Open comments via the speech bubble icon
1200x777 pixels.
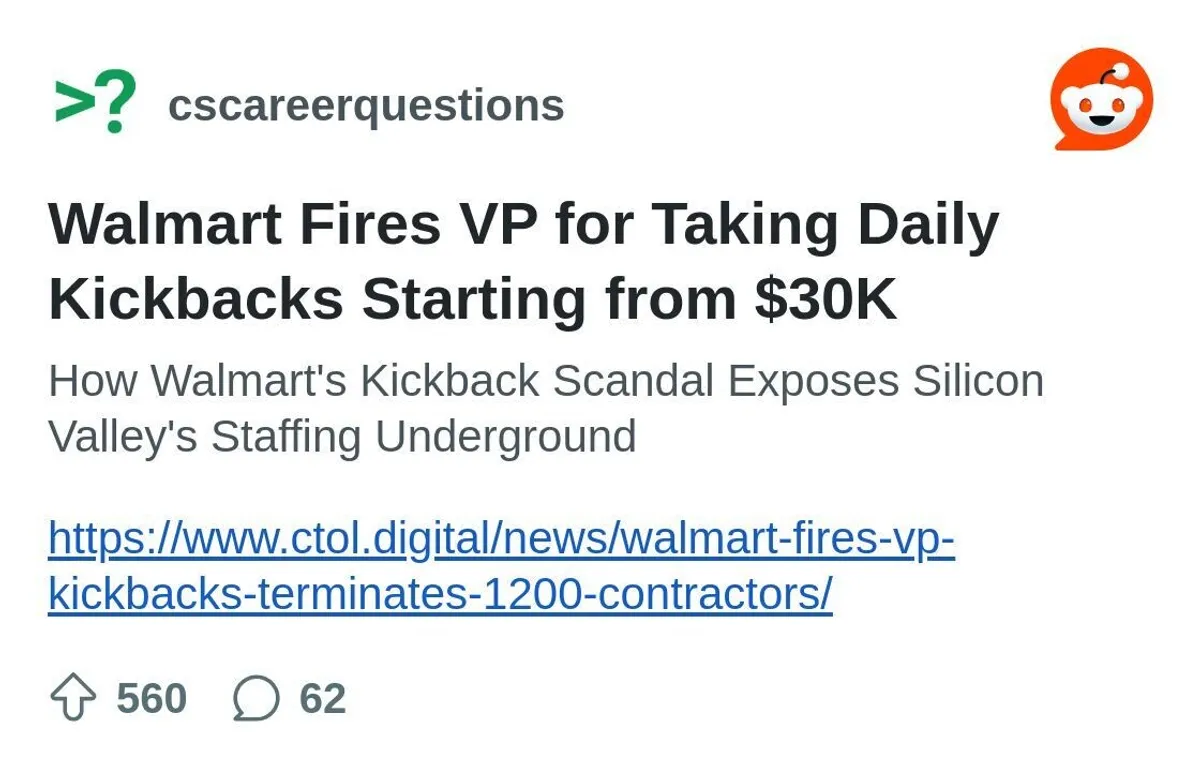point(258,699)
